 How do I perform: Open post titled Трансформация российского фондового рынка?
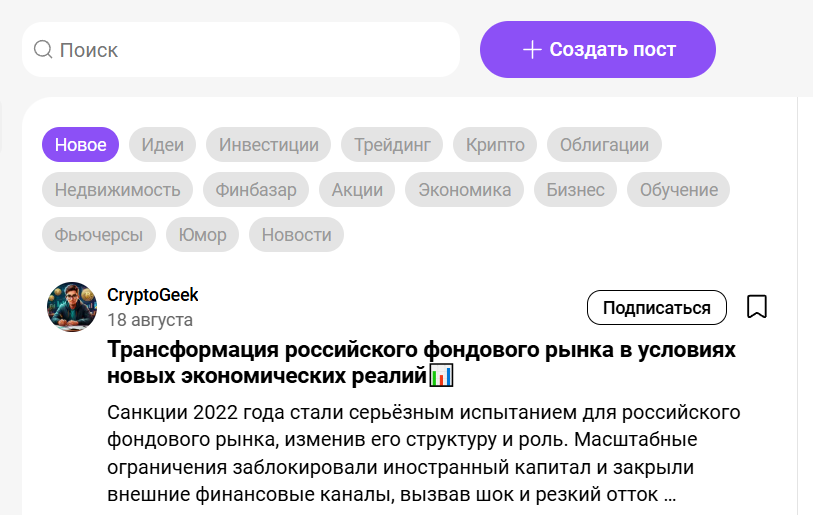(420, 363)
